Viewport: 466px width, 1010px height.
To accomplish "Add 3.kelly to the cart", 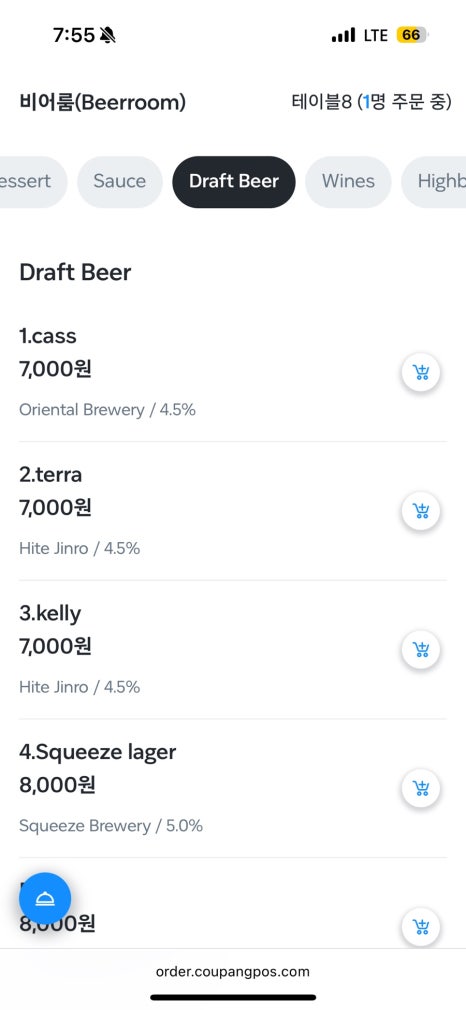I will point(421,650).
